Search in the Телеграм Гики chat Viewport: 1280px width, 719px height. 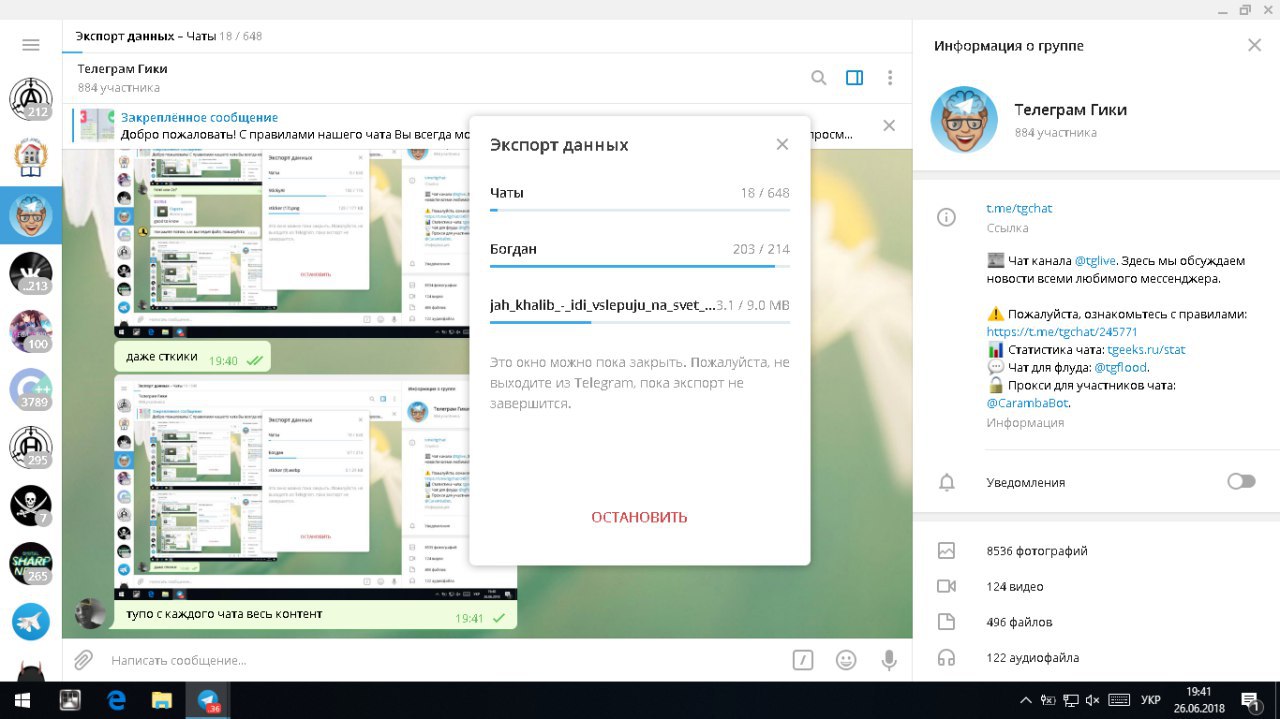click(x=818, y=78)
